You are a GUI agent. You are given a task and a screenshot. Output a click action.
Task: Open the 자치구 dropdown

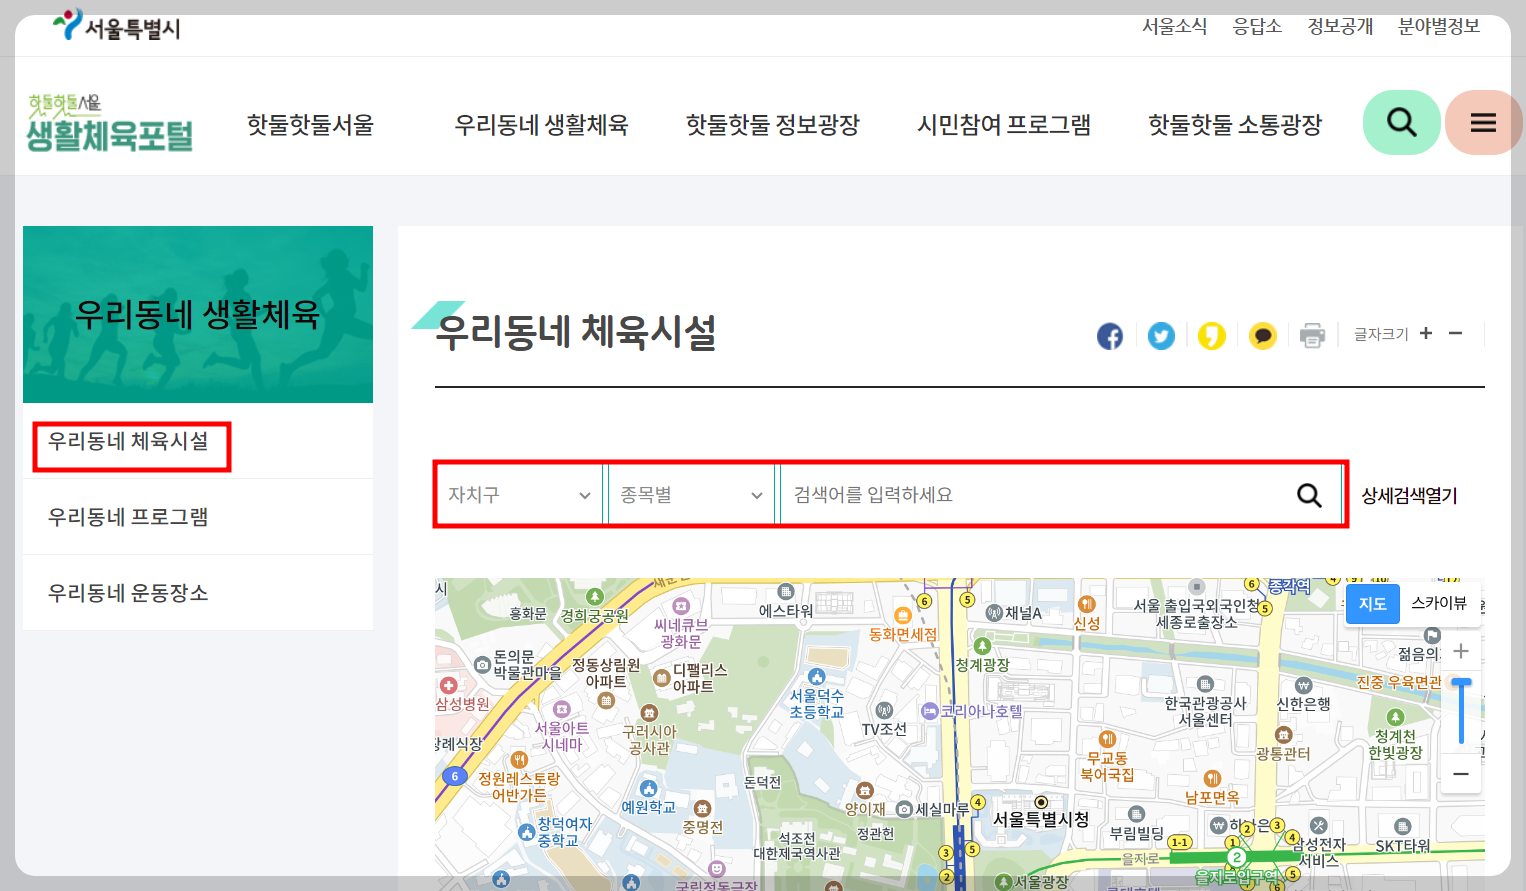518,494
